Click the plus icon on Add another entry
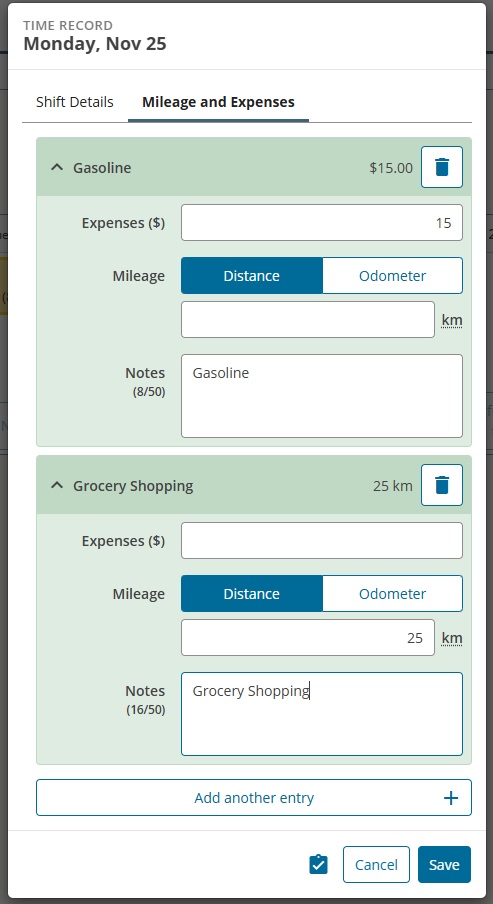 point(450,798)
